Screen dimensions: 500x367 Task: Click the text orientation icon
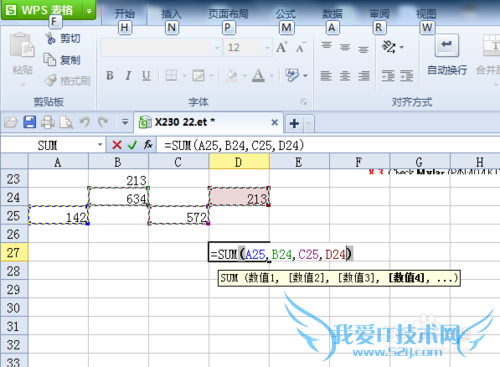pos(389,47)
